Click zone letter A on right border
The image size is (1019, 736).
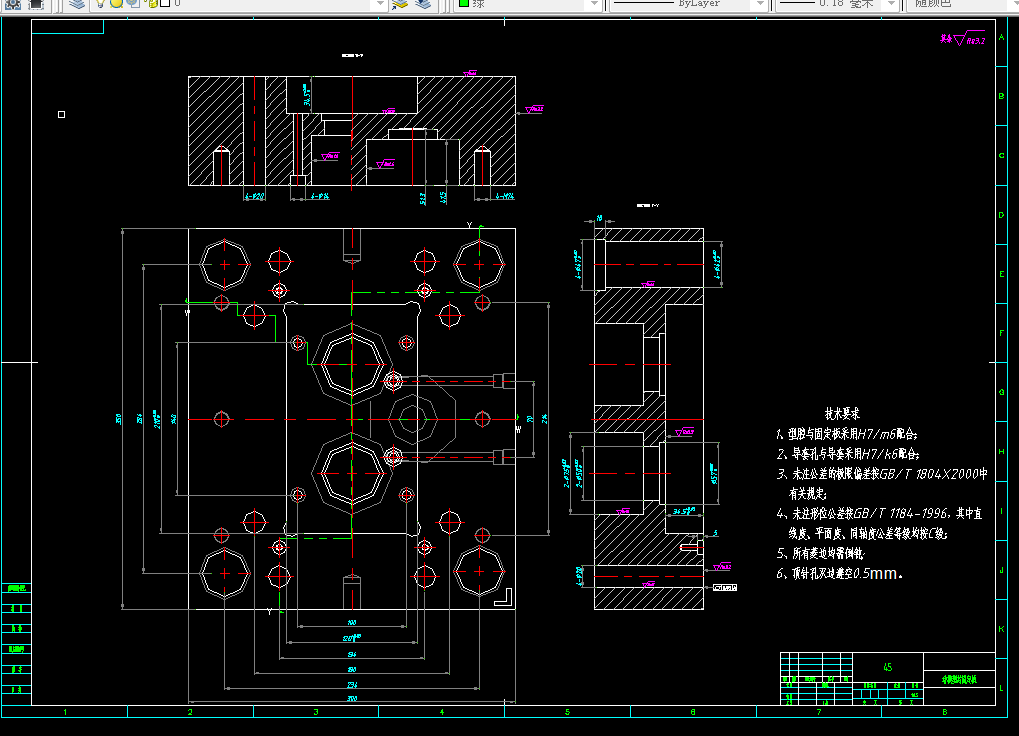tap(1001, 38)
